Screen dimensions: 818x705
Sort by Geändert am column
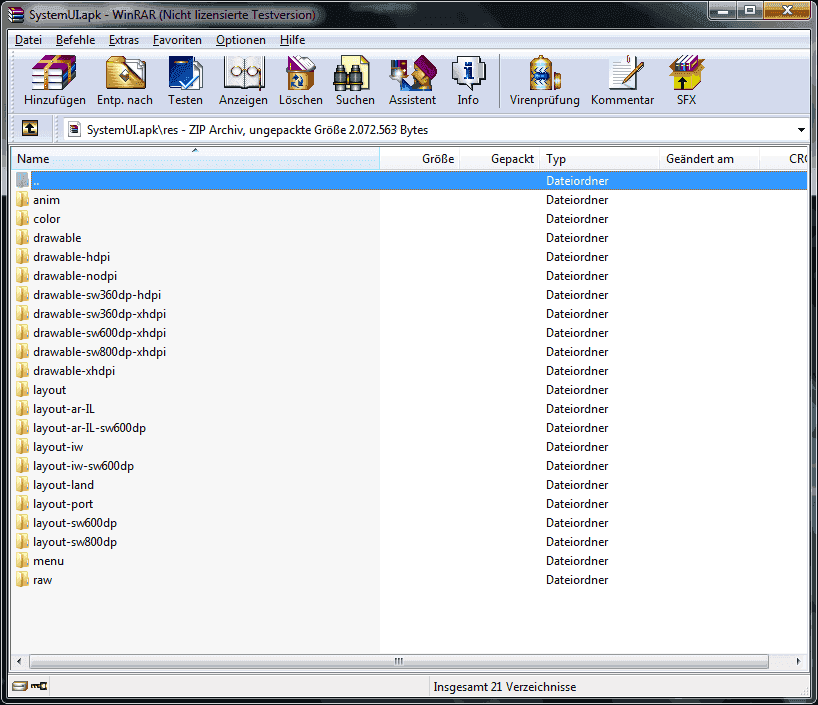709,159
